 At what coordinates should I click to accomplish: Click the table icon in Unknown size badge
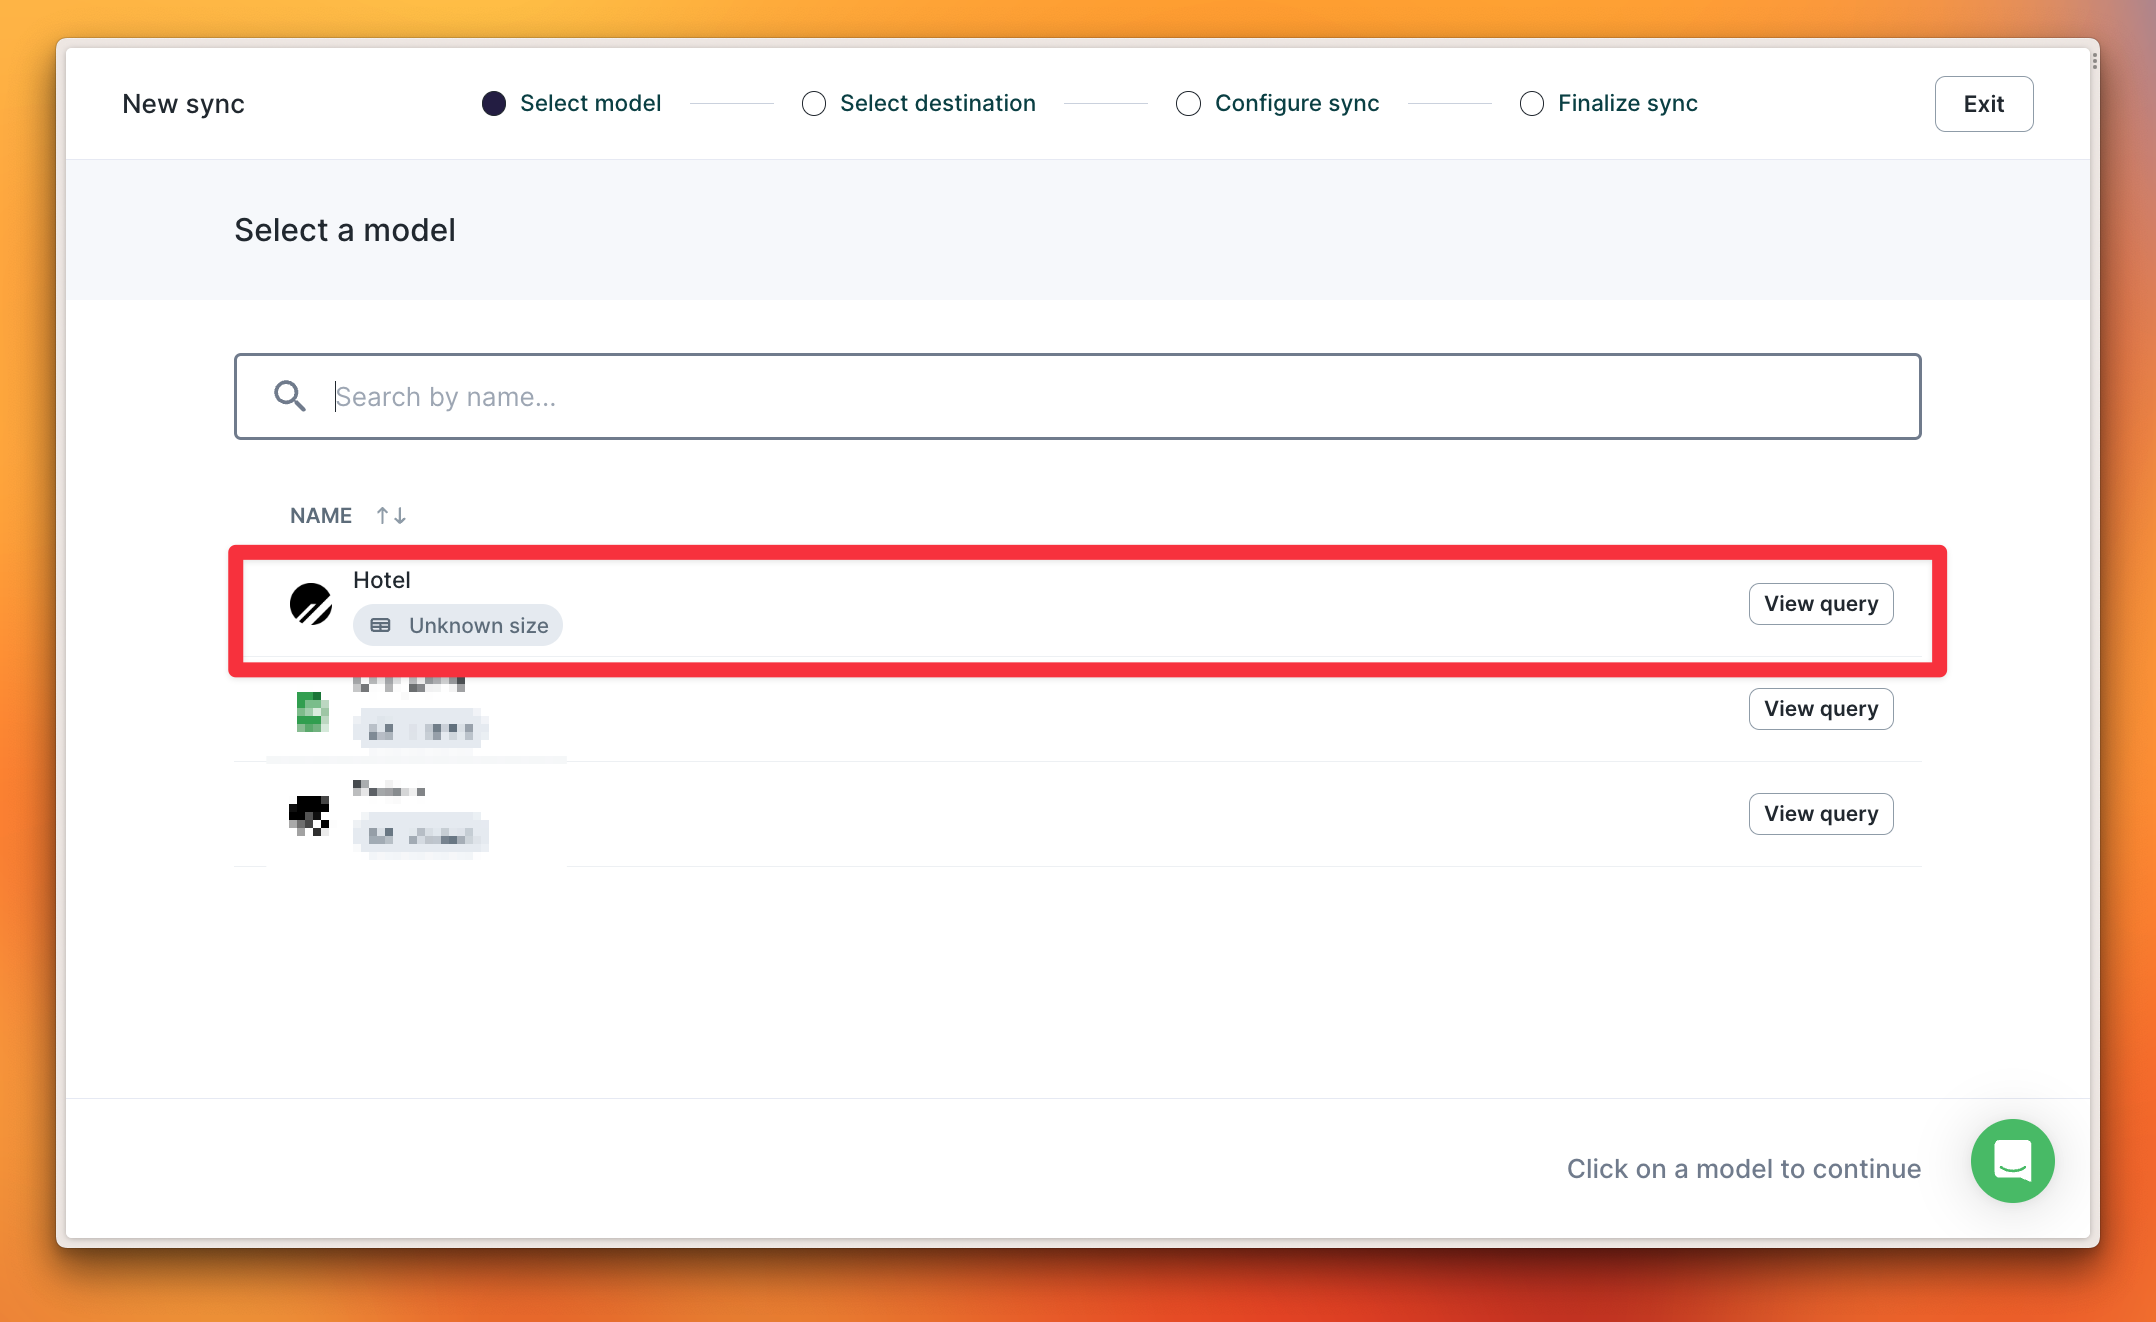tap(381, 625)
